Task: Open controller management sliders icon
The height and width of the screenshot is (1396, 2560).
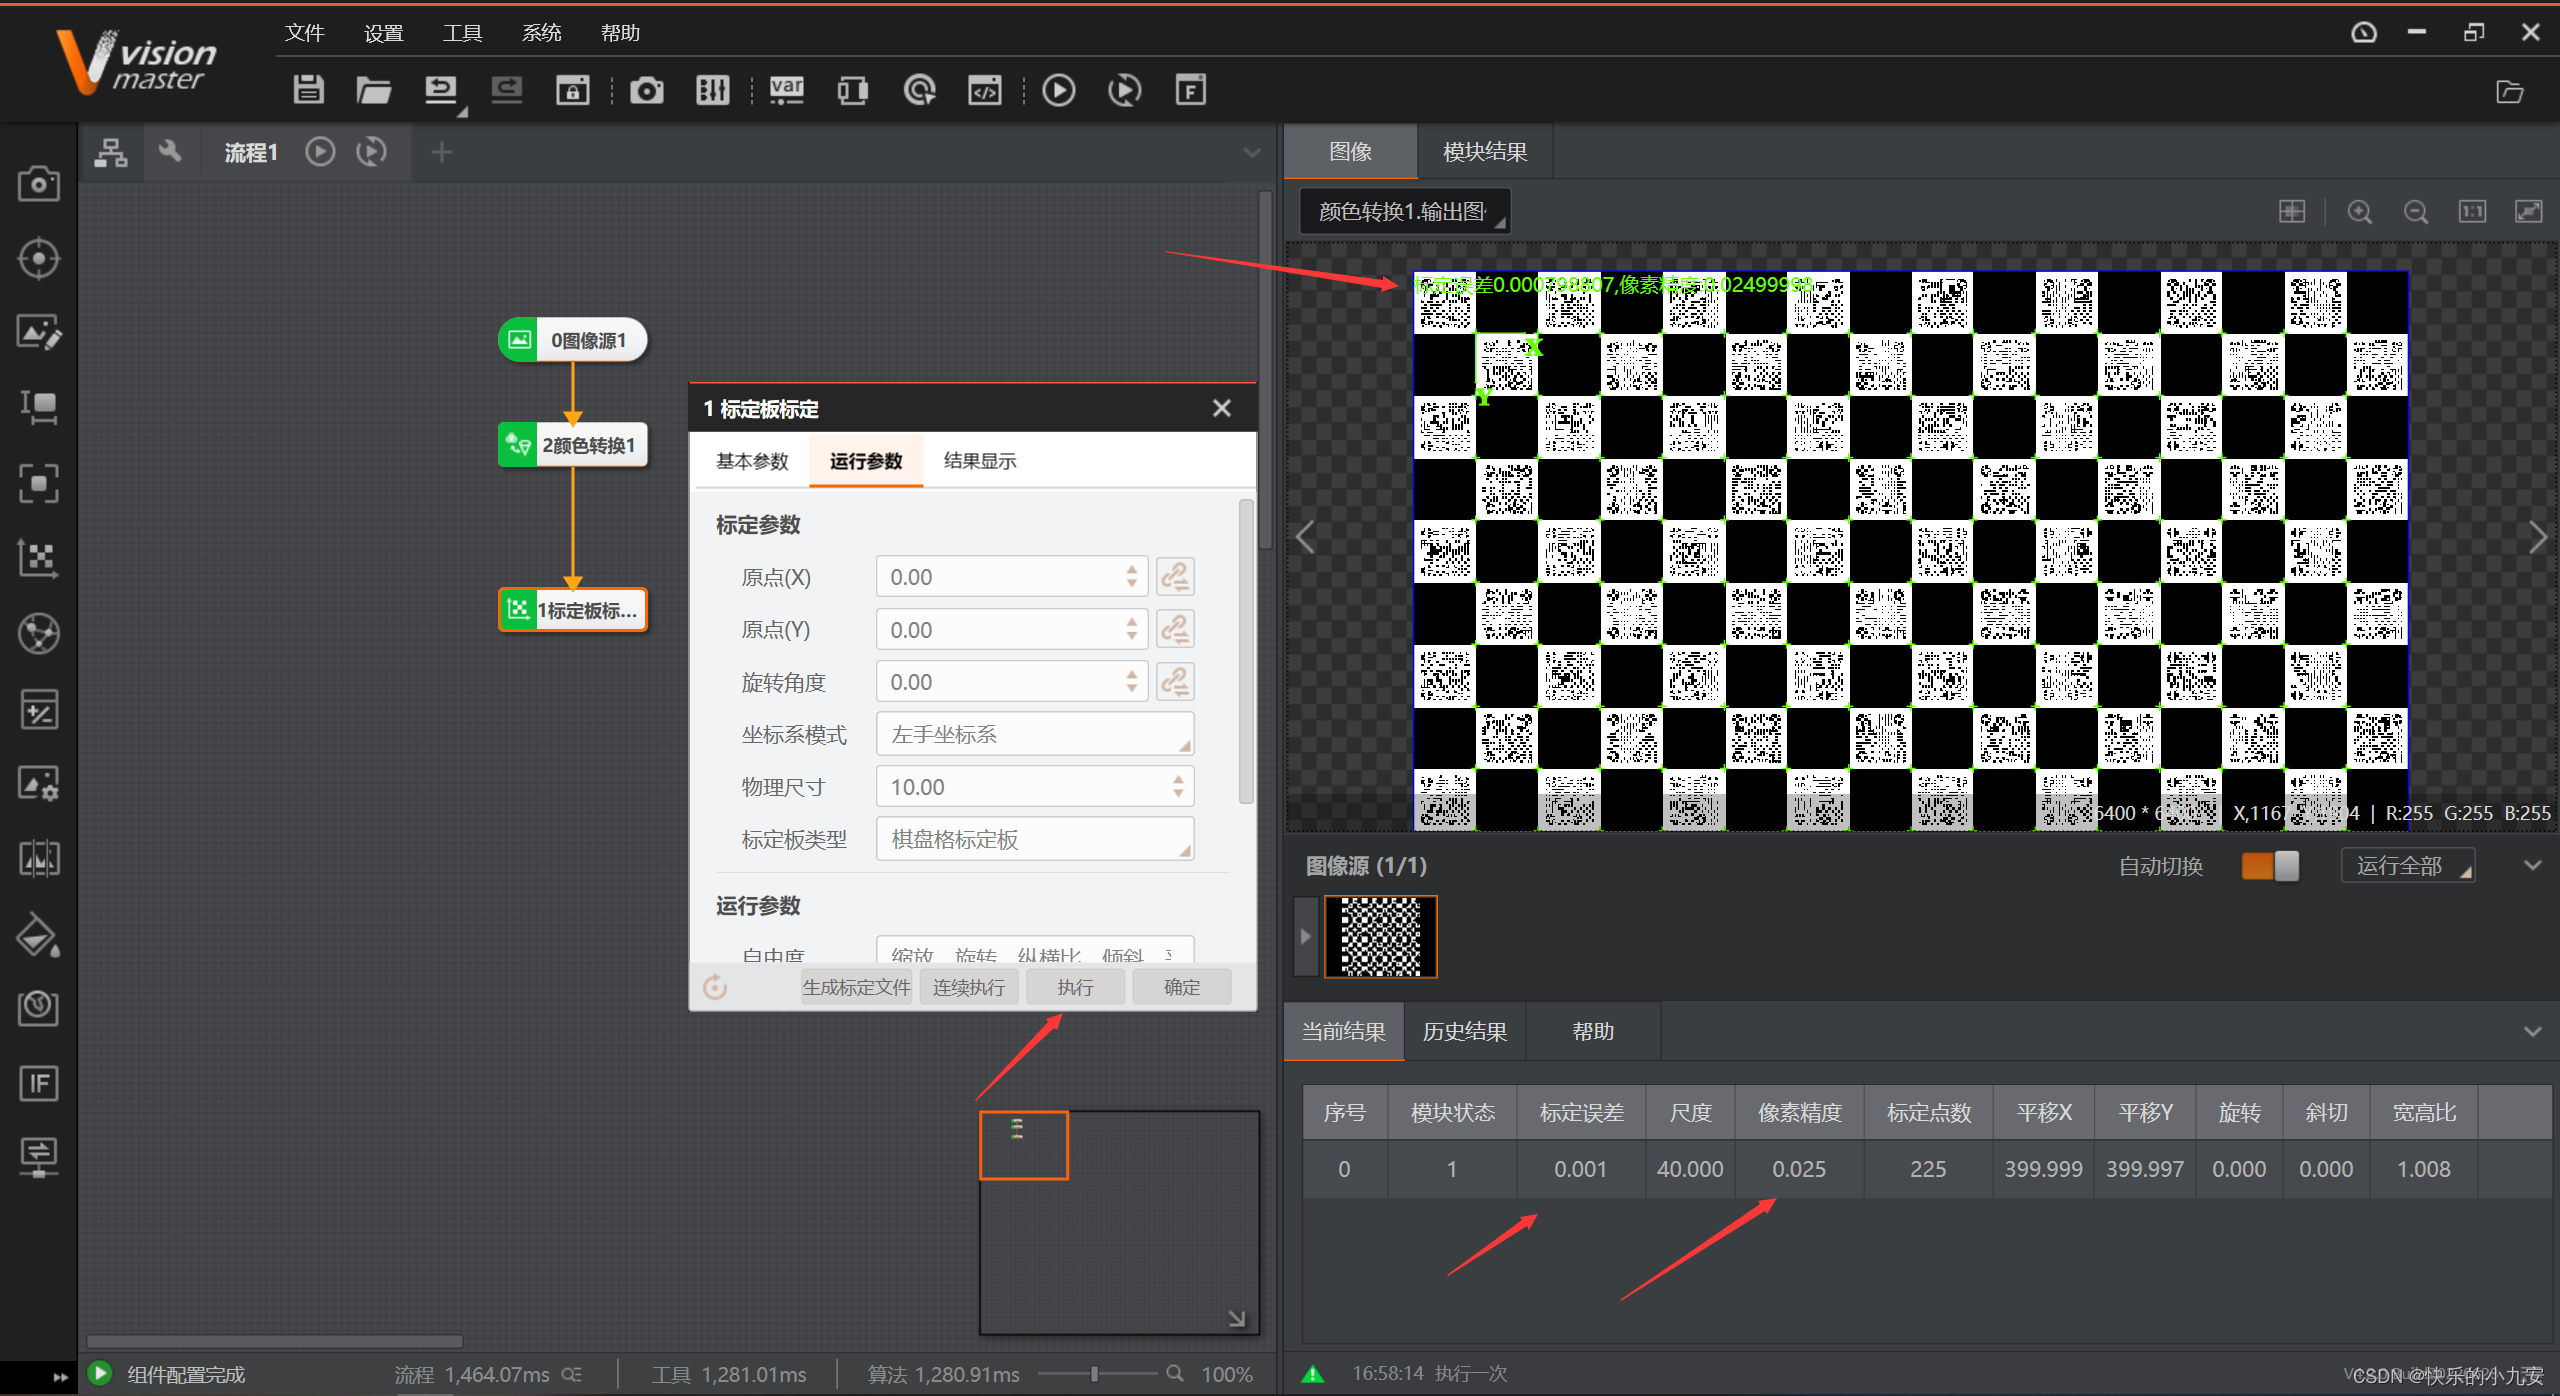Action: coord(713,90)
